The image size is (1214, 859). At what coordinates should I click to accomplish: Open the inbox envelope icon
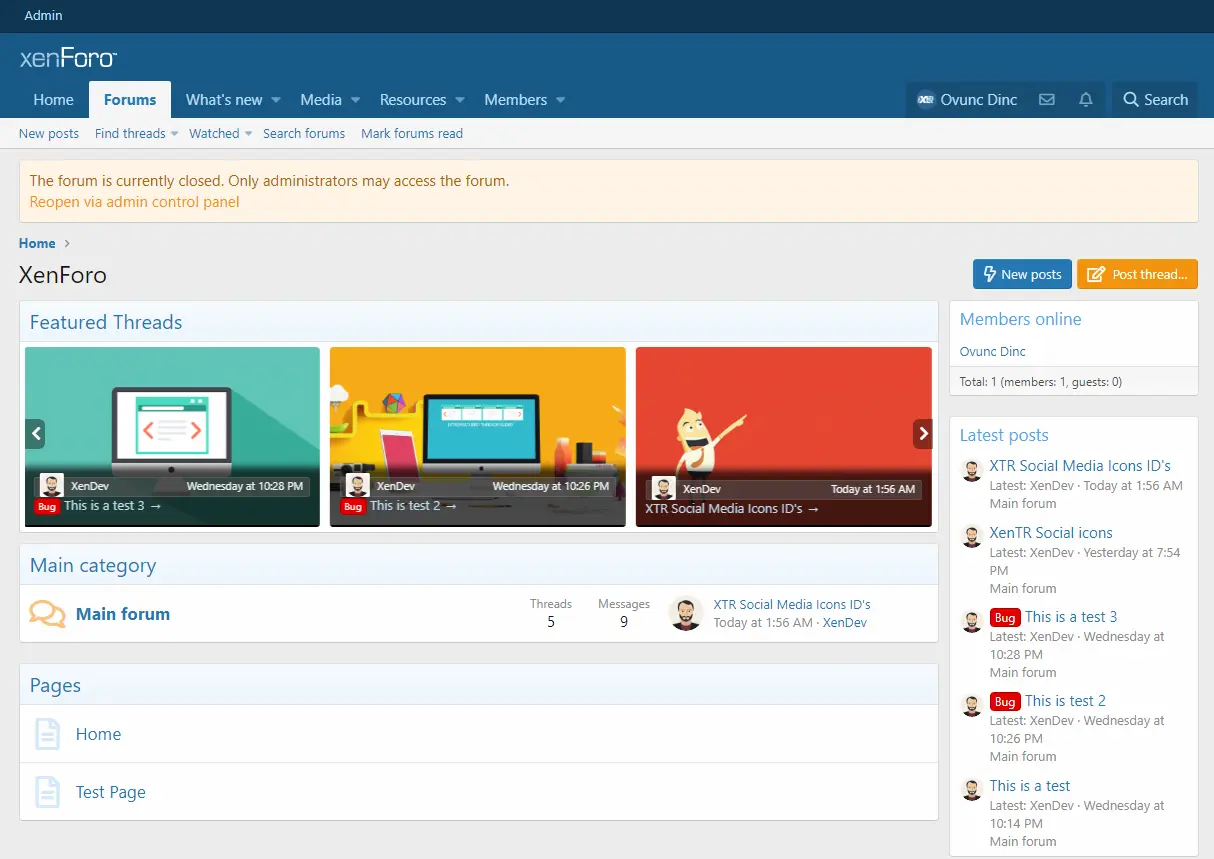1047,100
